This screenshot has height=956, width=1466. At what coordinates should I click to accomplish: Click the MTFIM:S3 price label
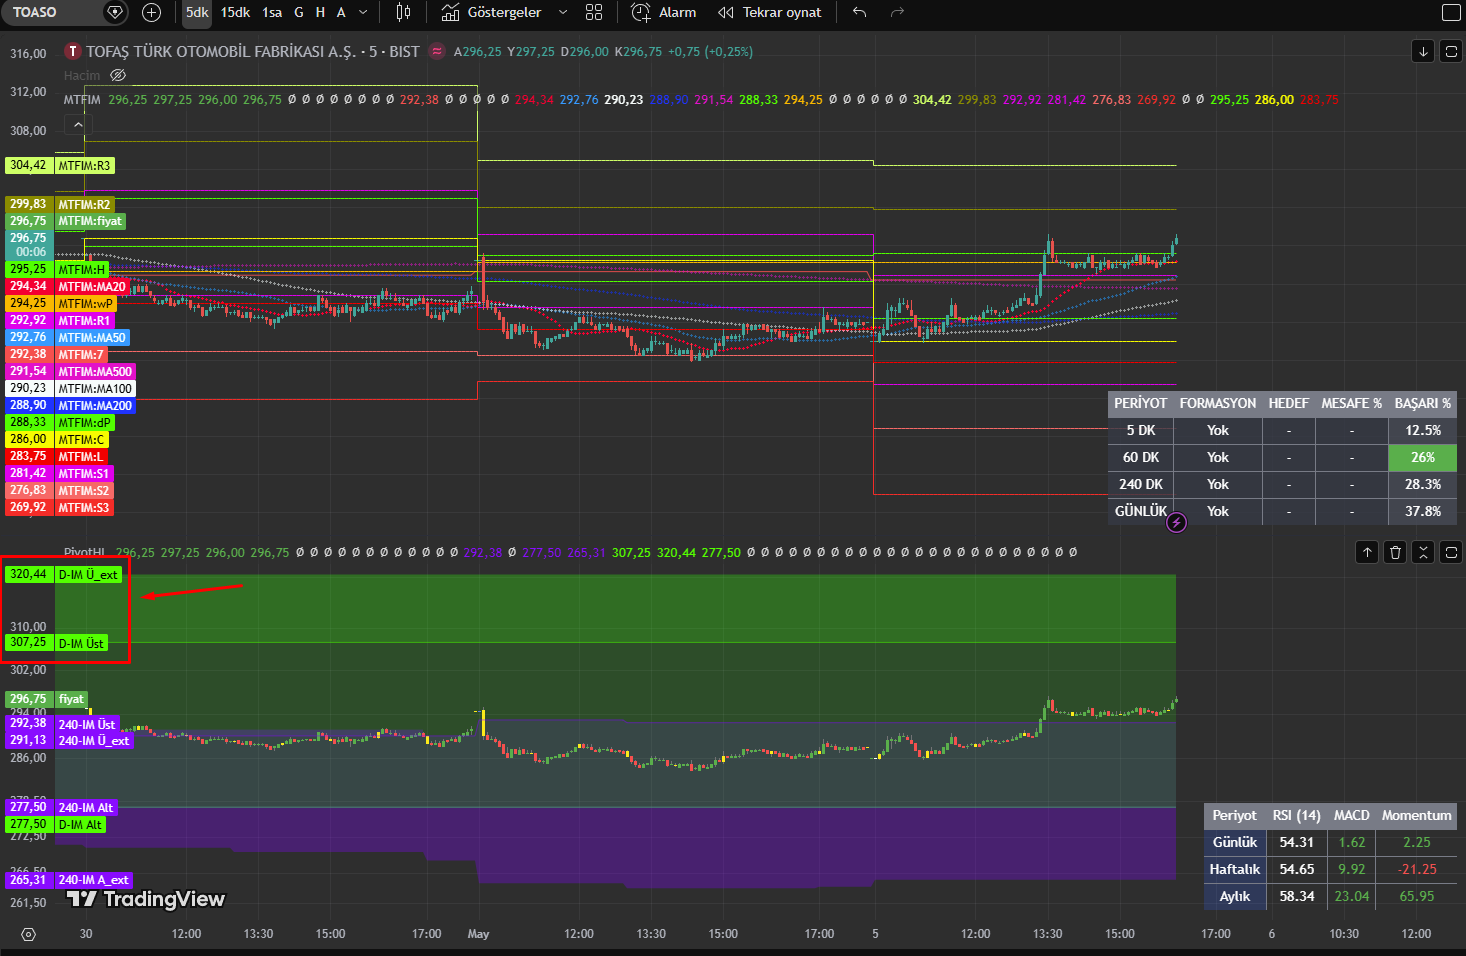pos(84,507)
